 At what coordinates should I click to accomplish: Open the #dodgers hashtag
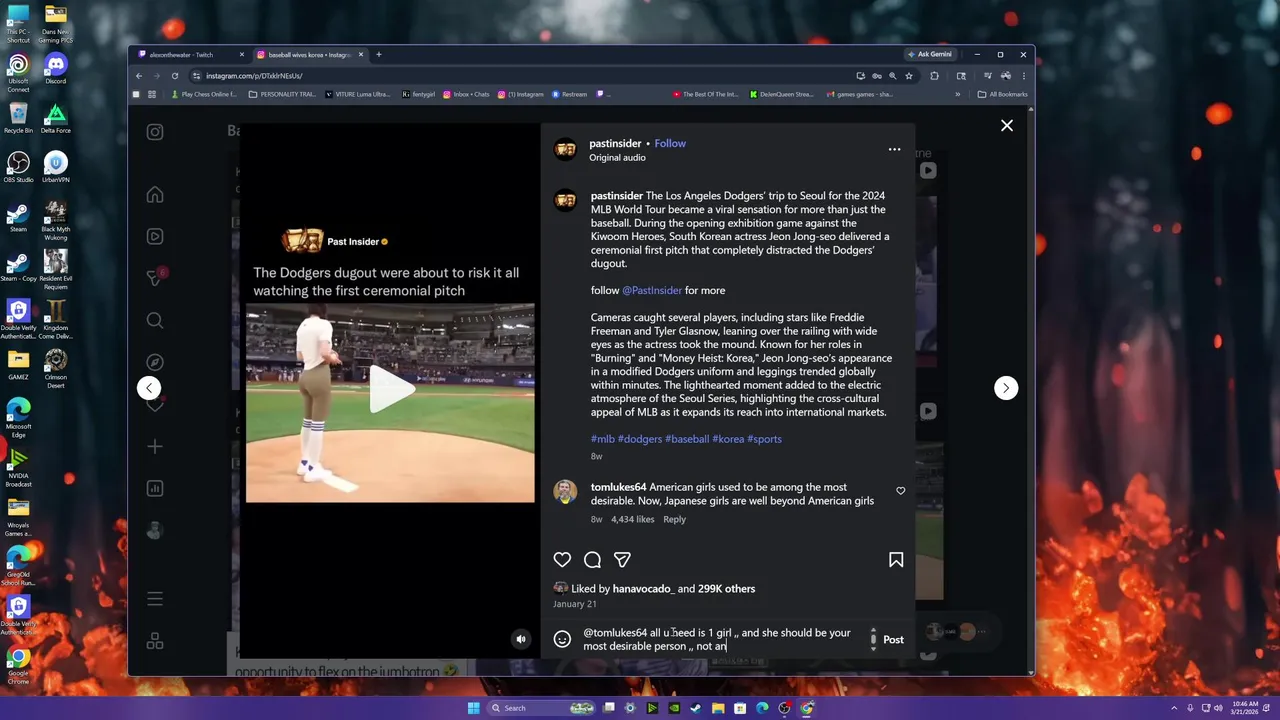point(640,439)
